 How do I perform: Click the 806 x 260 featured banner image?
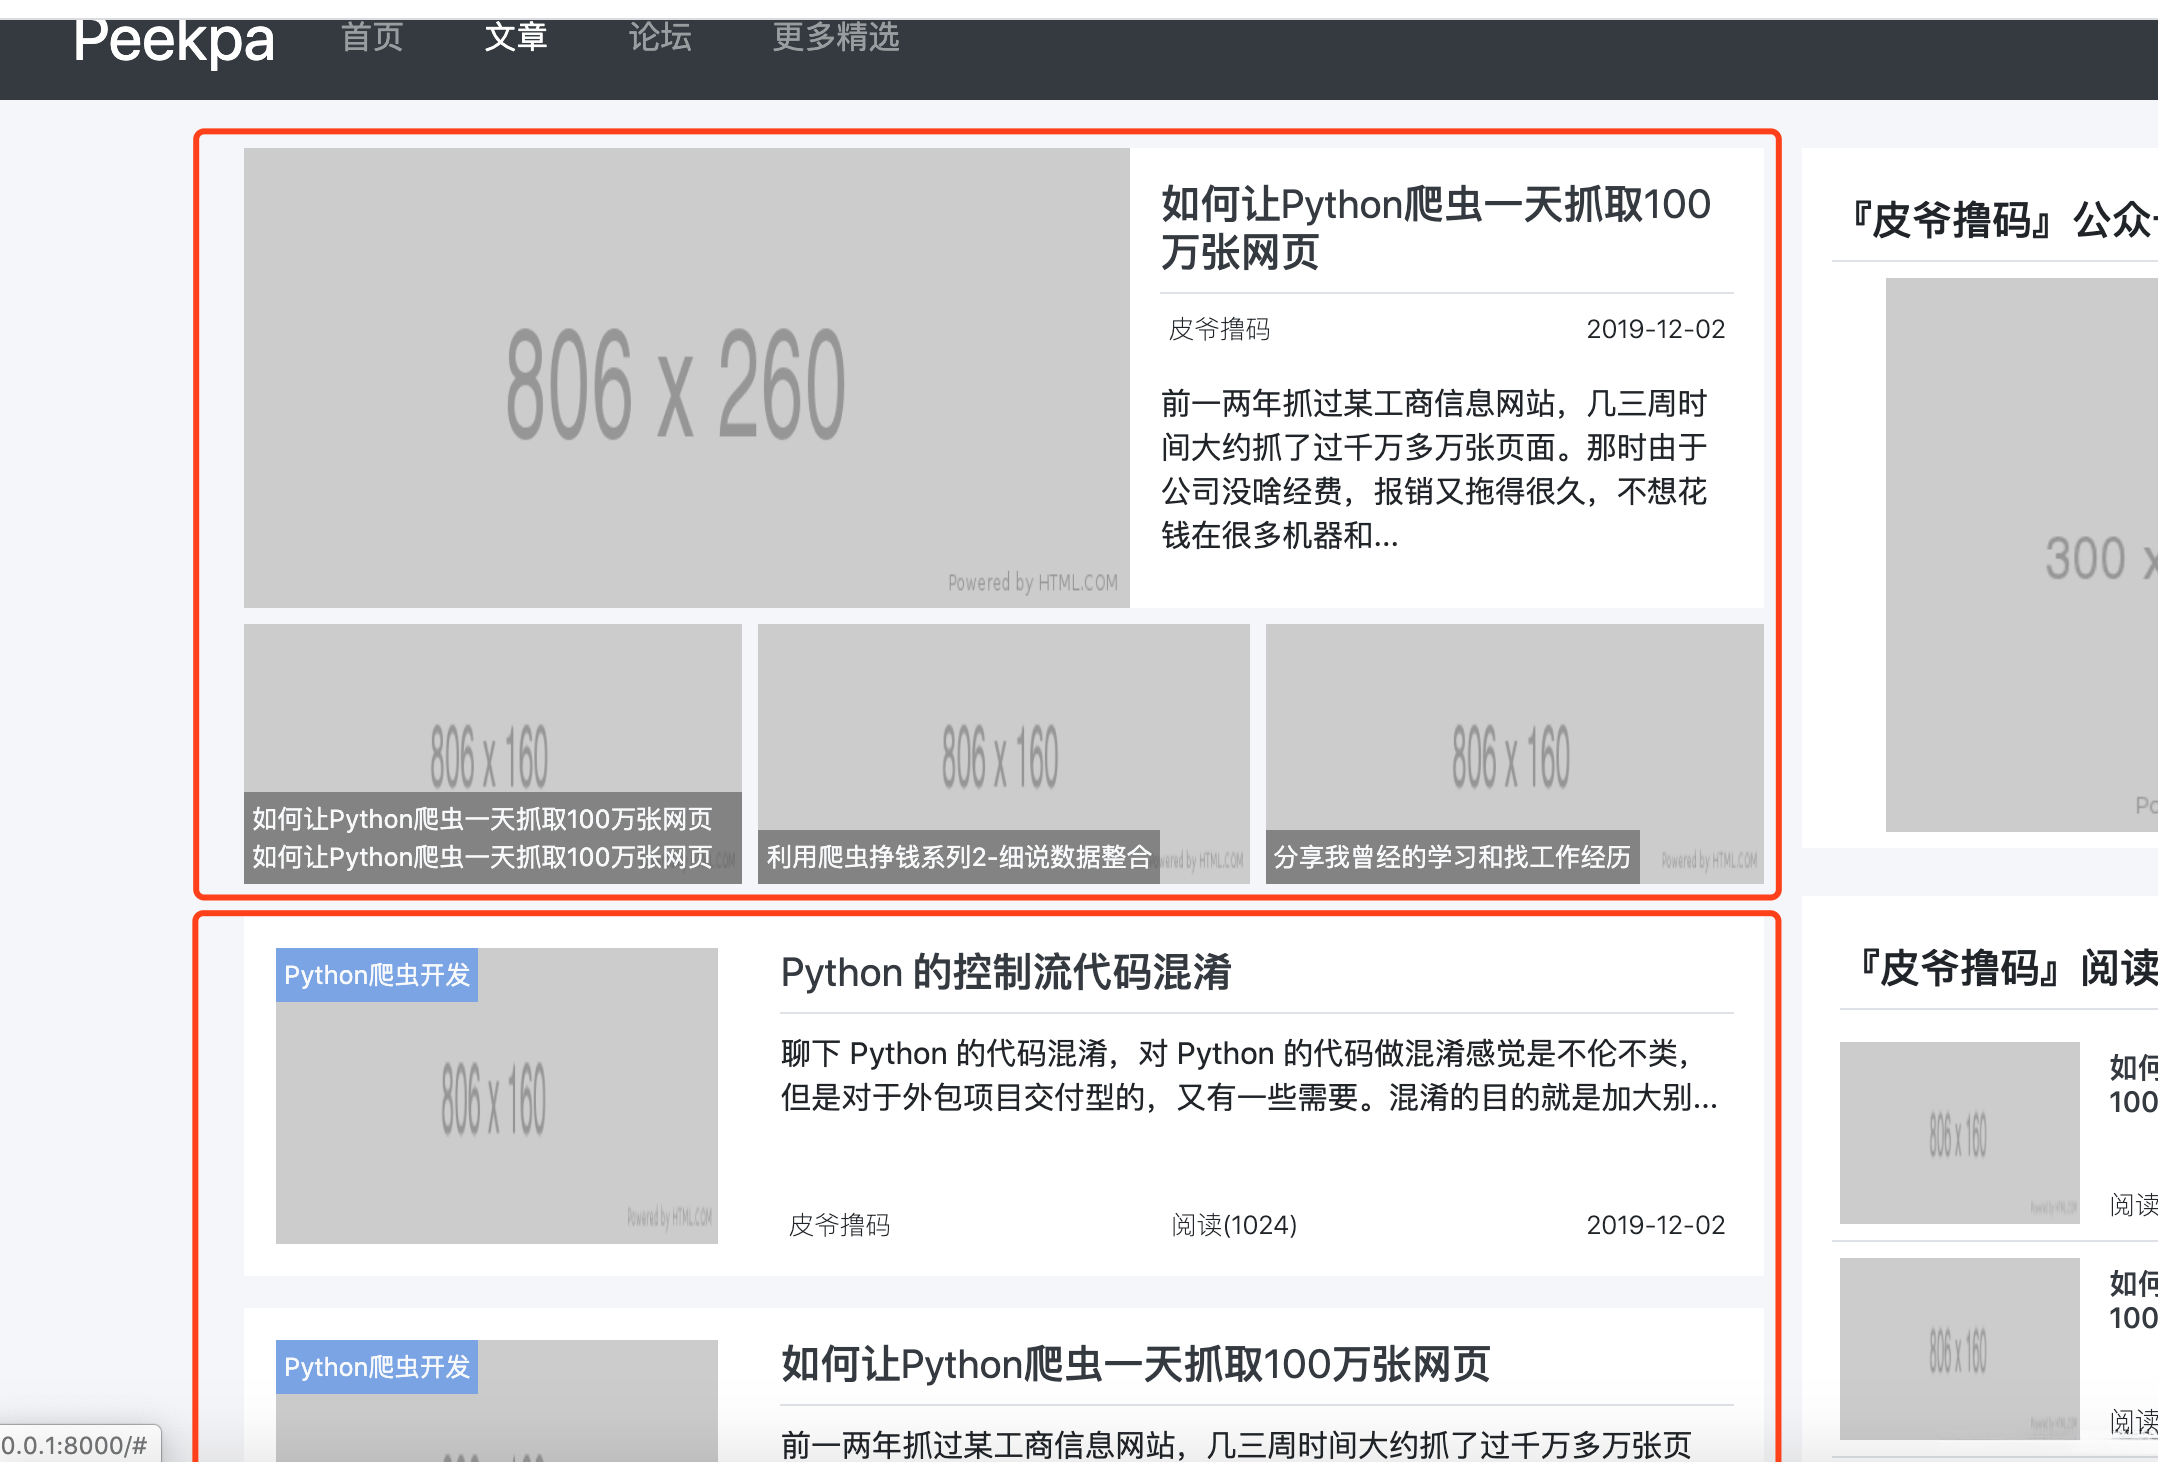pos(685,375)
